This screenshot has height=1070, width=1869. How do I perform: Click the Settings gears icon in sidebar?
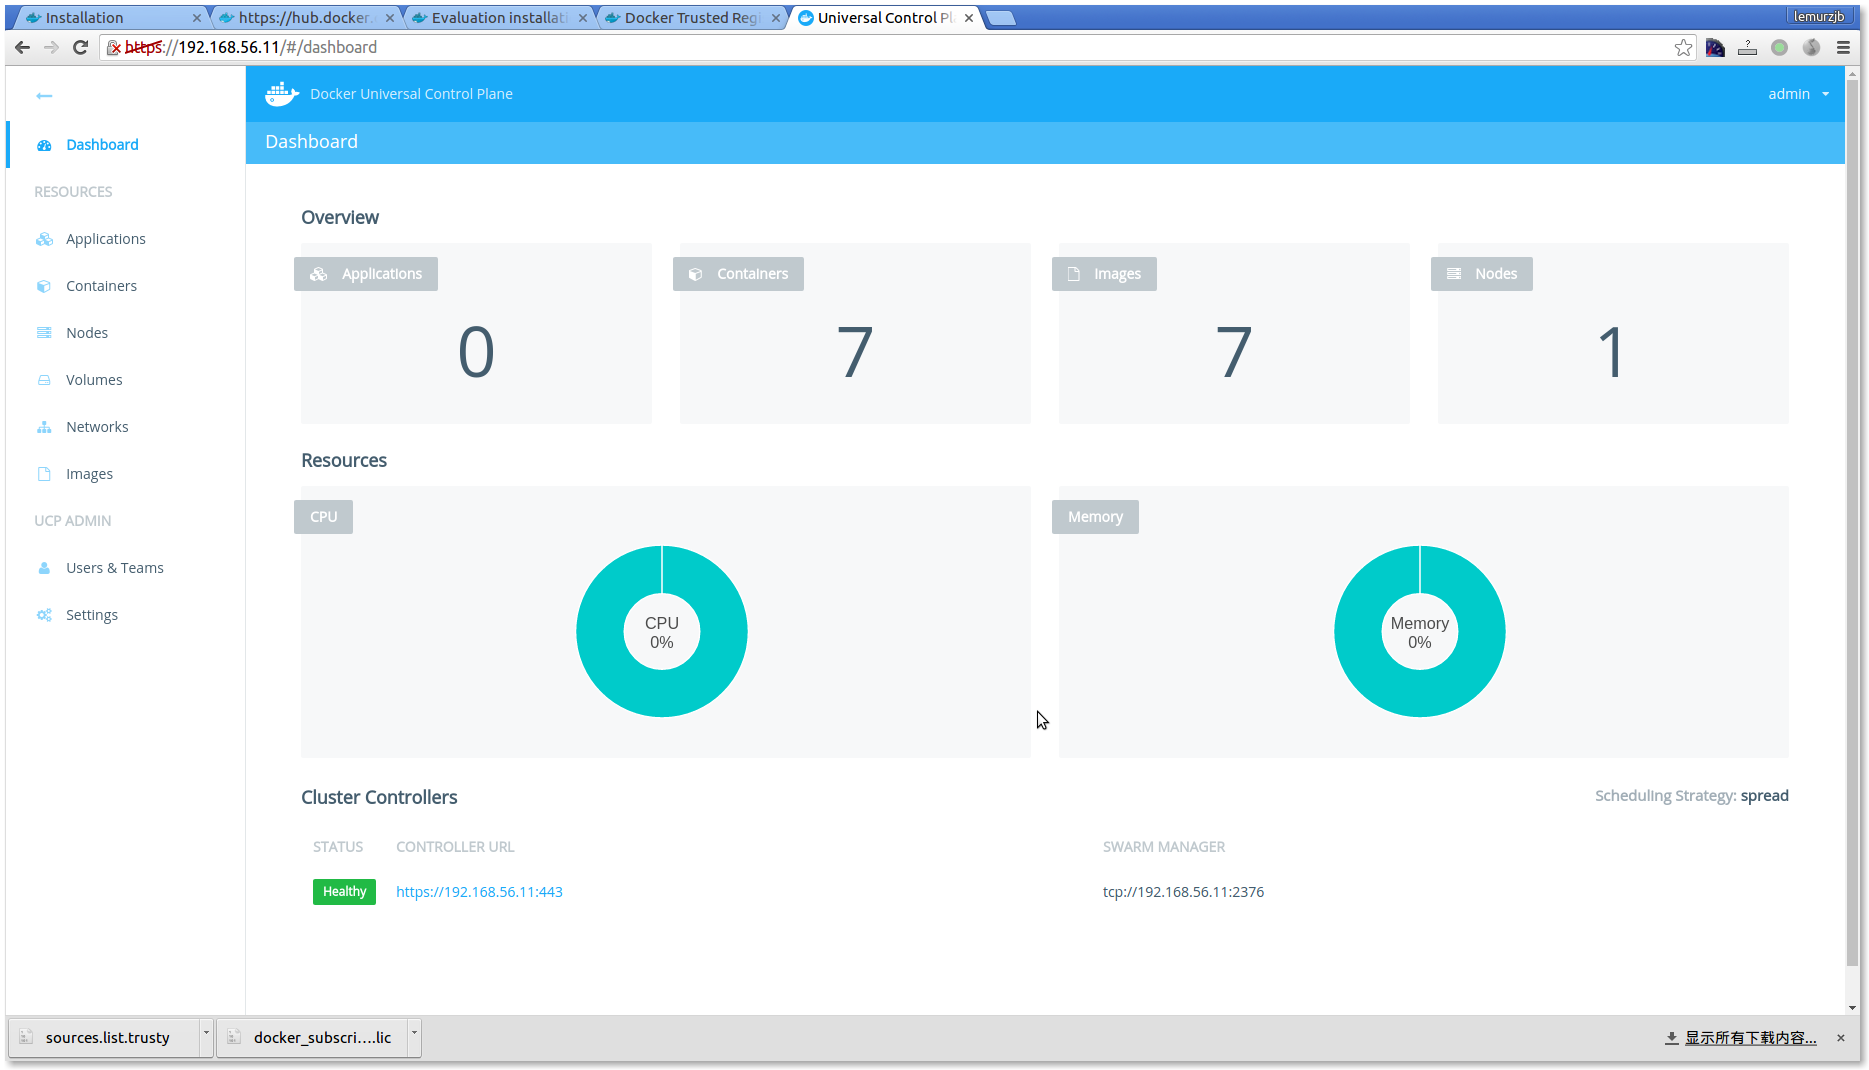point(44,615)
